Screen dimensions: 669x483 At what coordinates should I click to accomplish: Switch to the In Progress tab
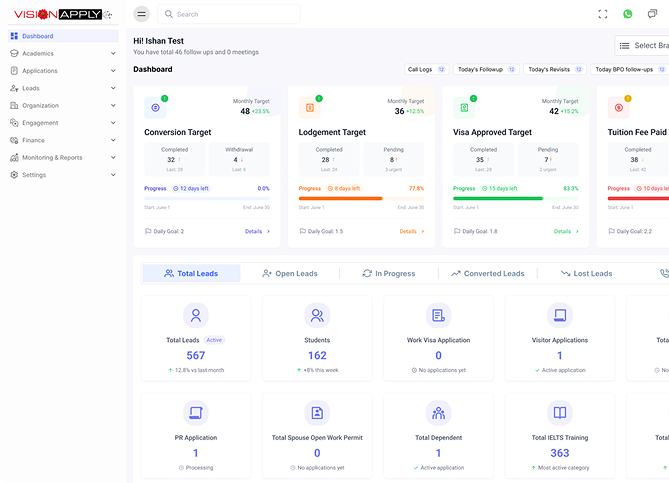coord(389,274)
